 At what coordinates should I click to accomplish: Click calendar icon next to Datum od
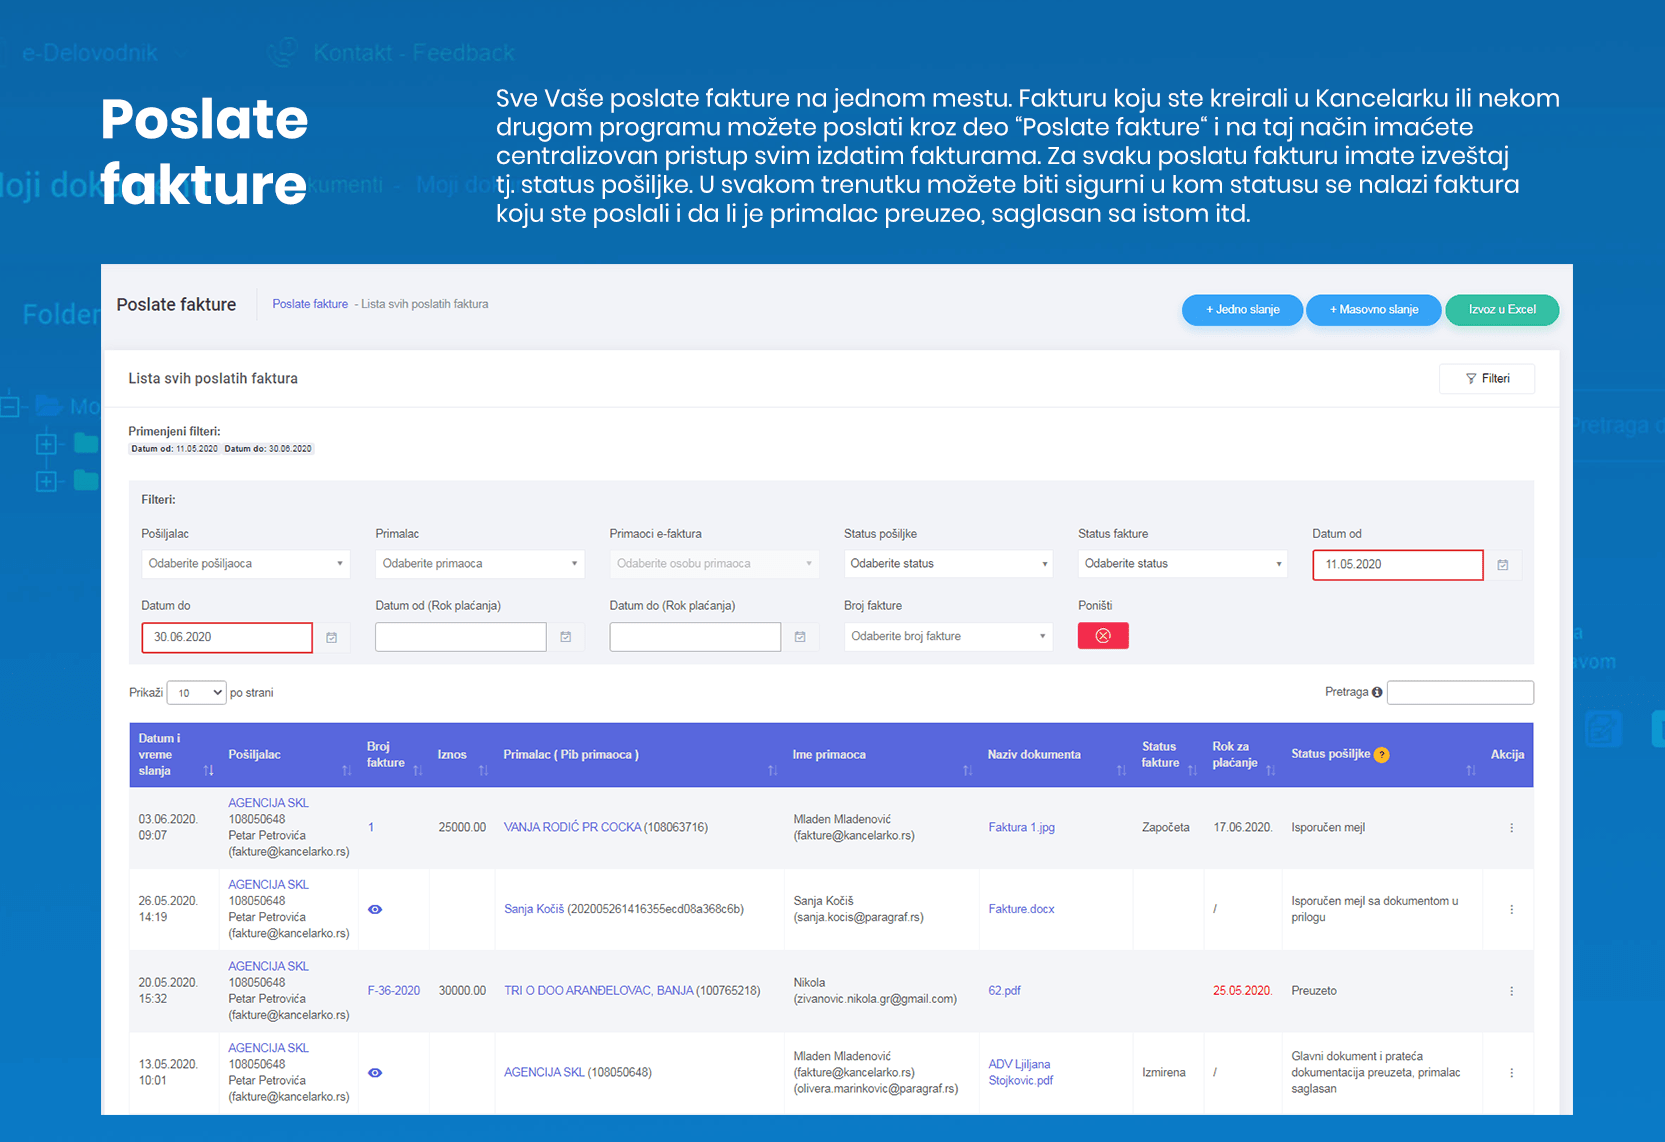point(1502,565)
